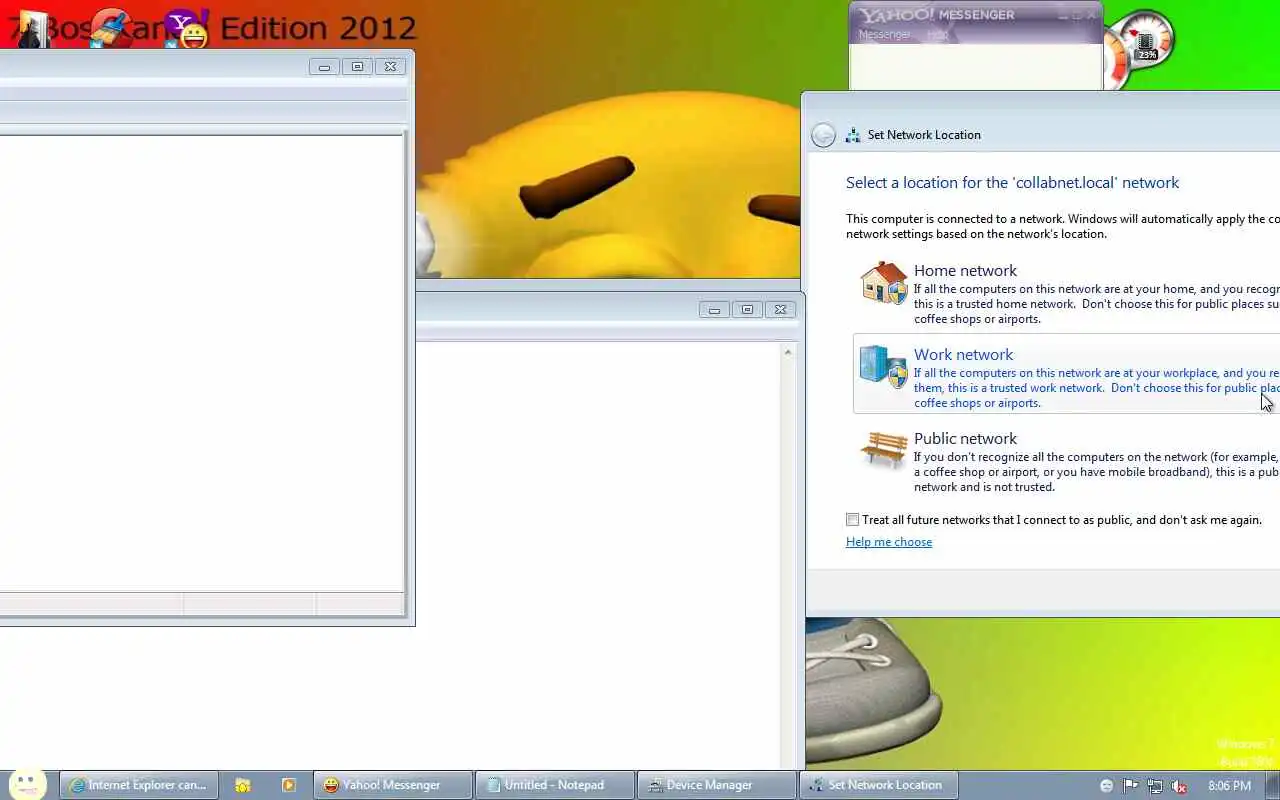Open the Yahoo! Messenger desktop shortcut

tap(186, 28)
